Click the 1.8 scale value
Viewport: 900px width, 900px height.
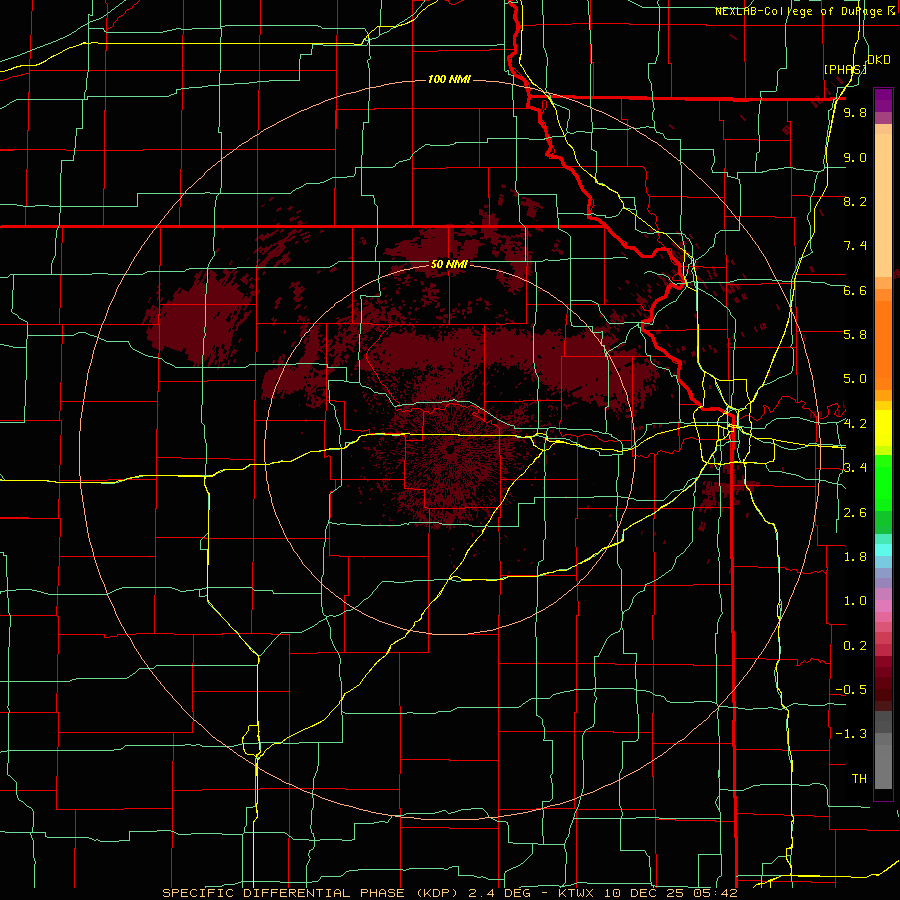pos(855,557)
